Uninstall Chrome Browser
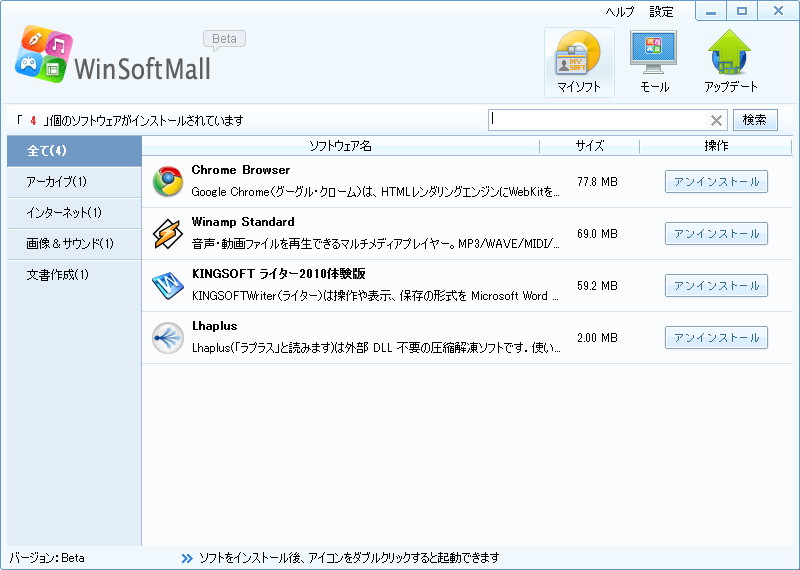Screen dimensions: 800x570 tap(716, 182)
